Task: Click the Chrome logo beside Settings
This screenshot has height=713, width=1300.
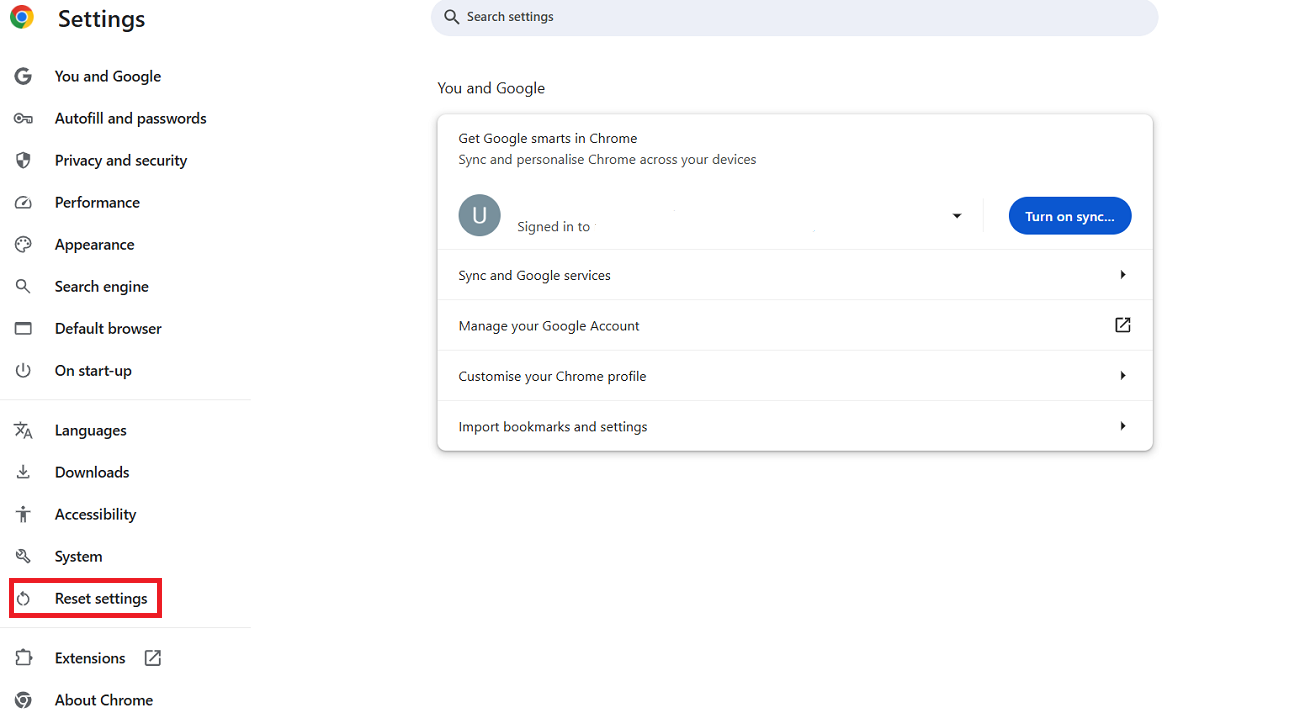Action: tap(22, 17)
